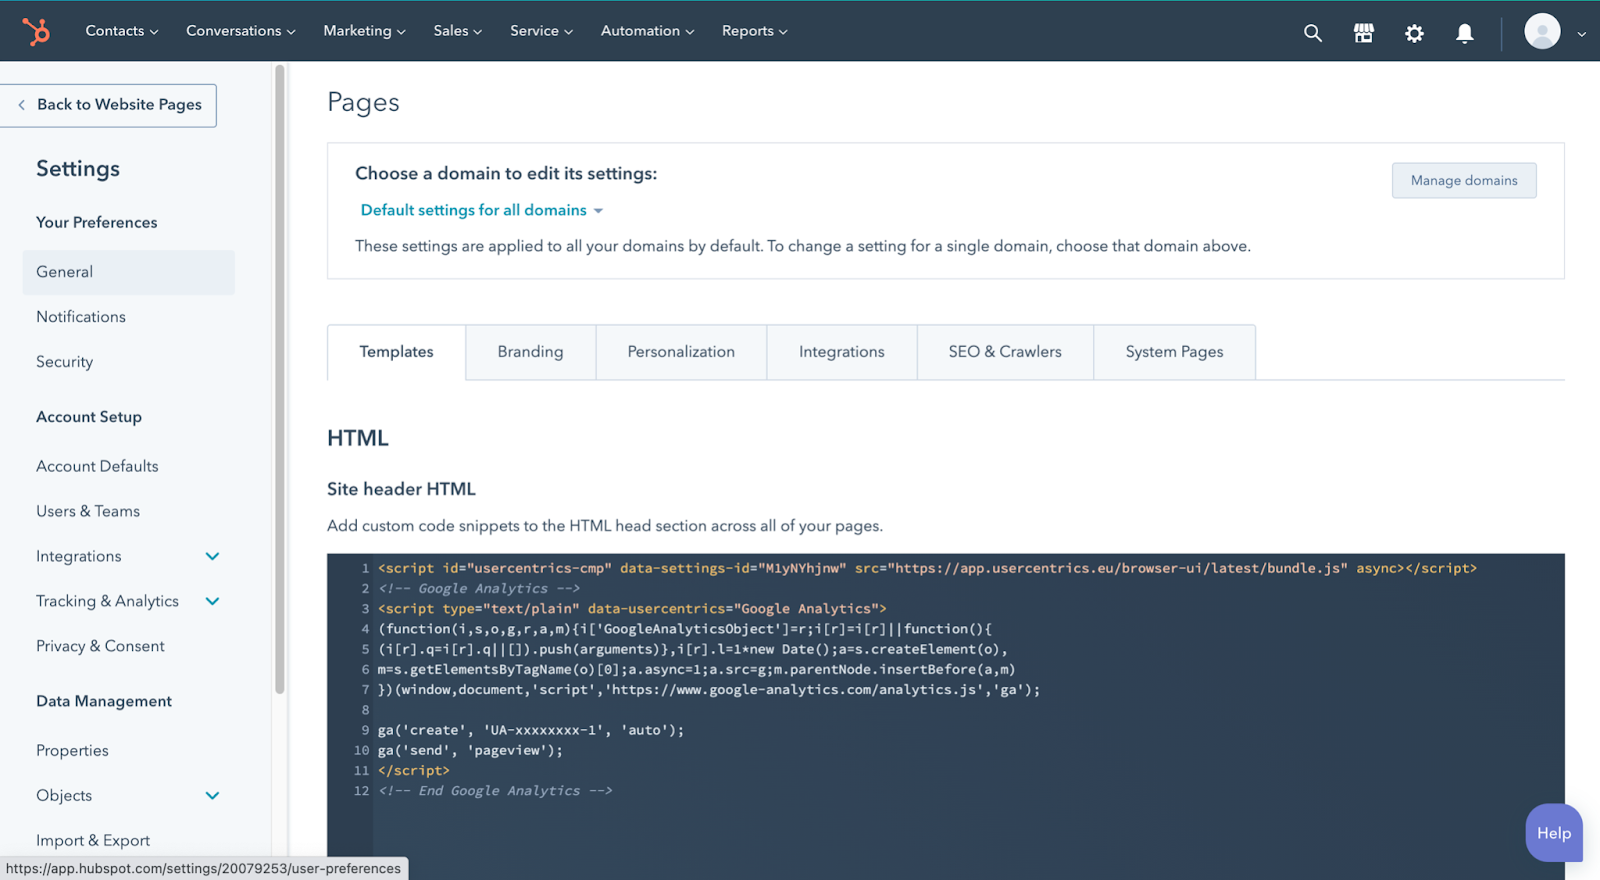Open the Conversations menu
1600x880 pixels.
click(241, 31)
